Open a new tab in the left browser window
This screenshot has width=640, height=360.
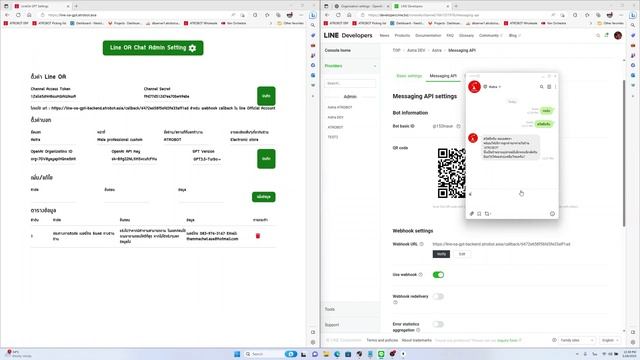coord(76,6)
